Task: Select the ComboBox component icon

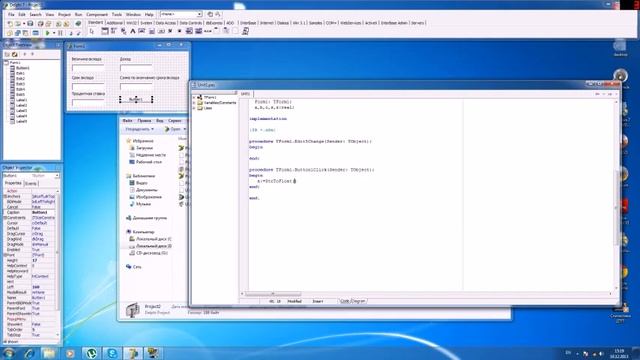Action: (x=198, y=31)
